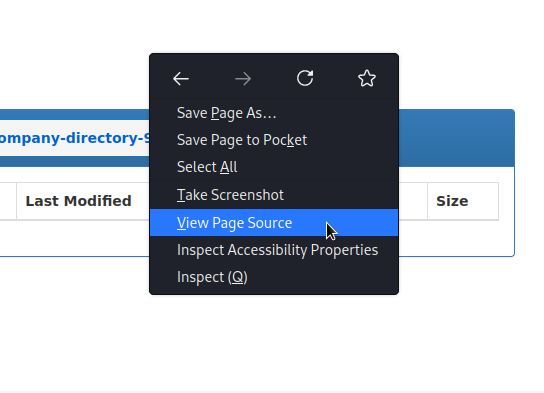Reload the page via context menu icon
This screenshot has height=393, width=544.
pyautogui.click(x=305, y=78)
